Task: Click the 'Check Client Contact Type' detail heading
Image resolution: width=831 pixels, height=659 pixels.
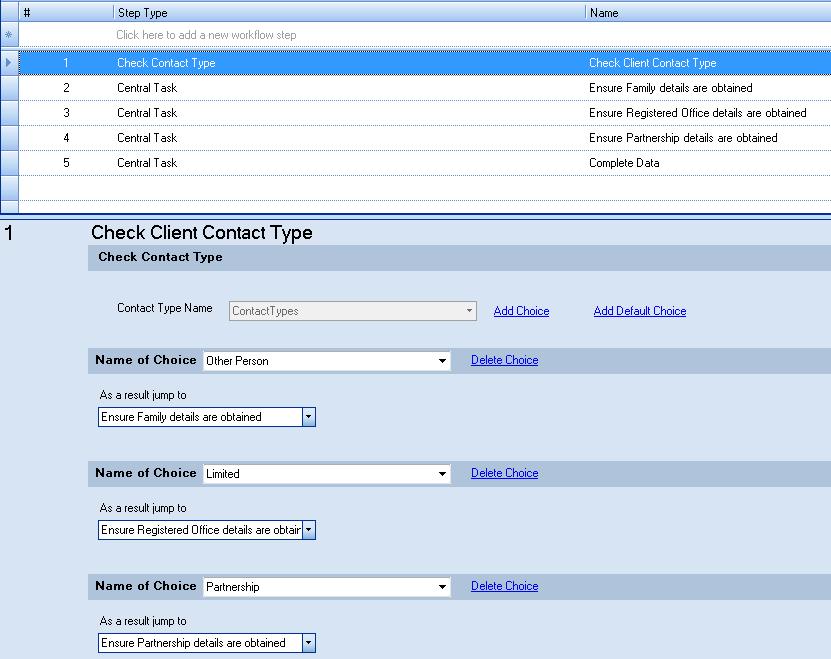Action: pyautogui.click(x=202, y=233)
